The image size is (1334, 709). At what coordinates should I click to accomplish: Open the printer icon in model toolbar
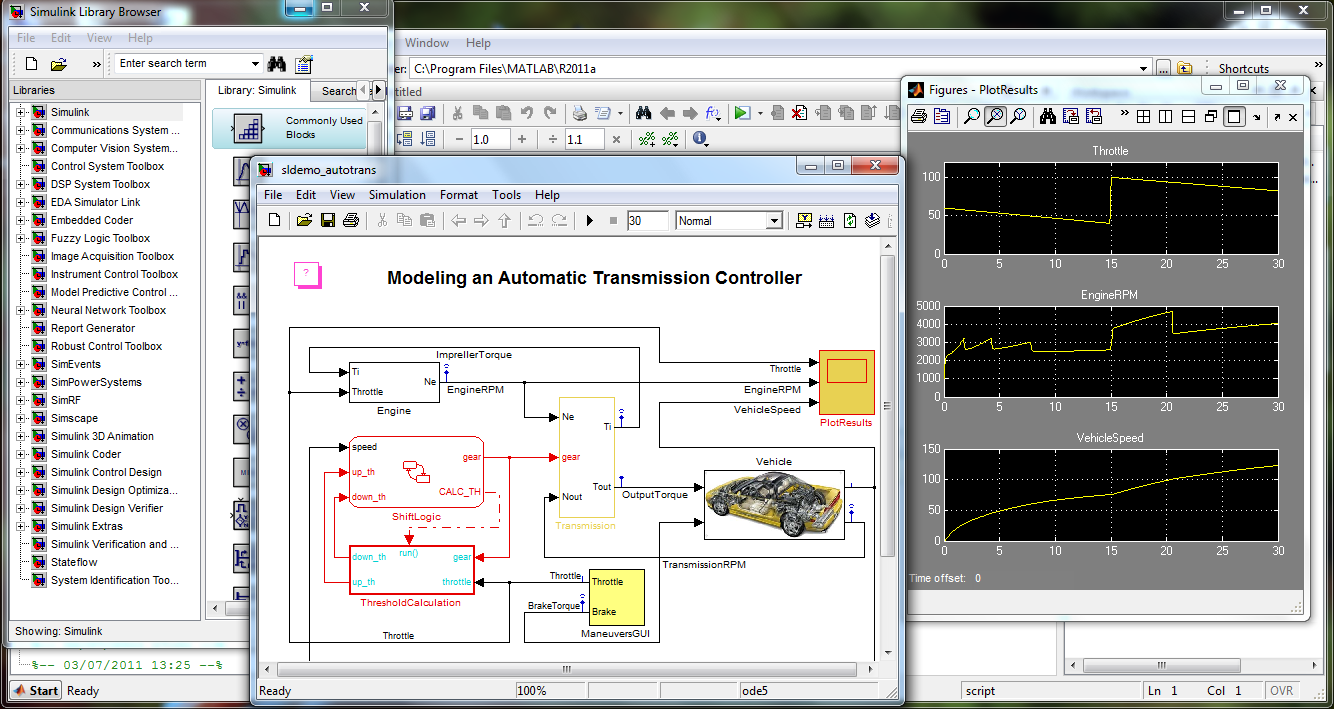coord(350,219)
